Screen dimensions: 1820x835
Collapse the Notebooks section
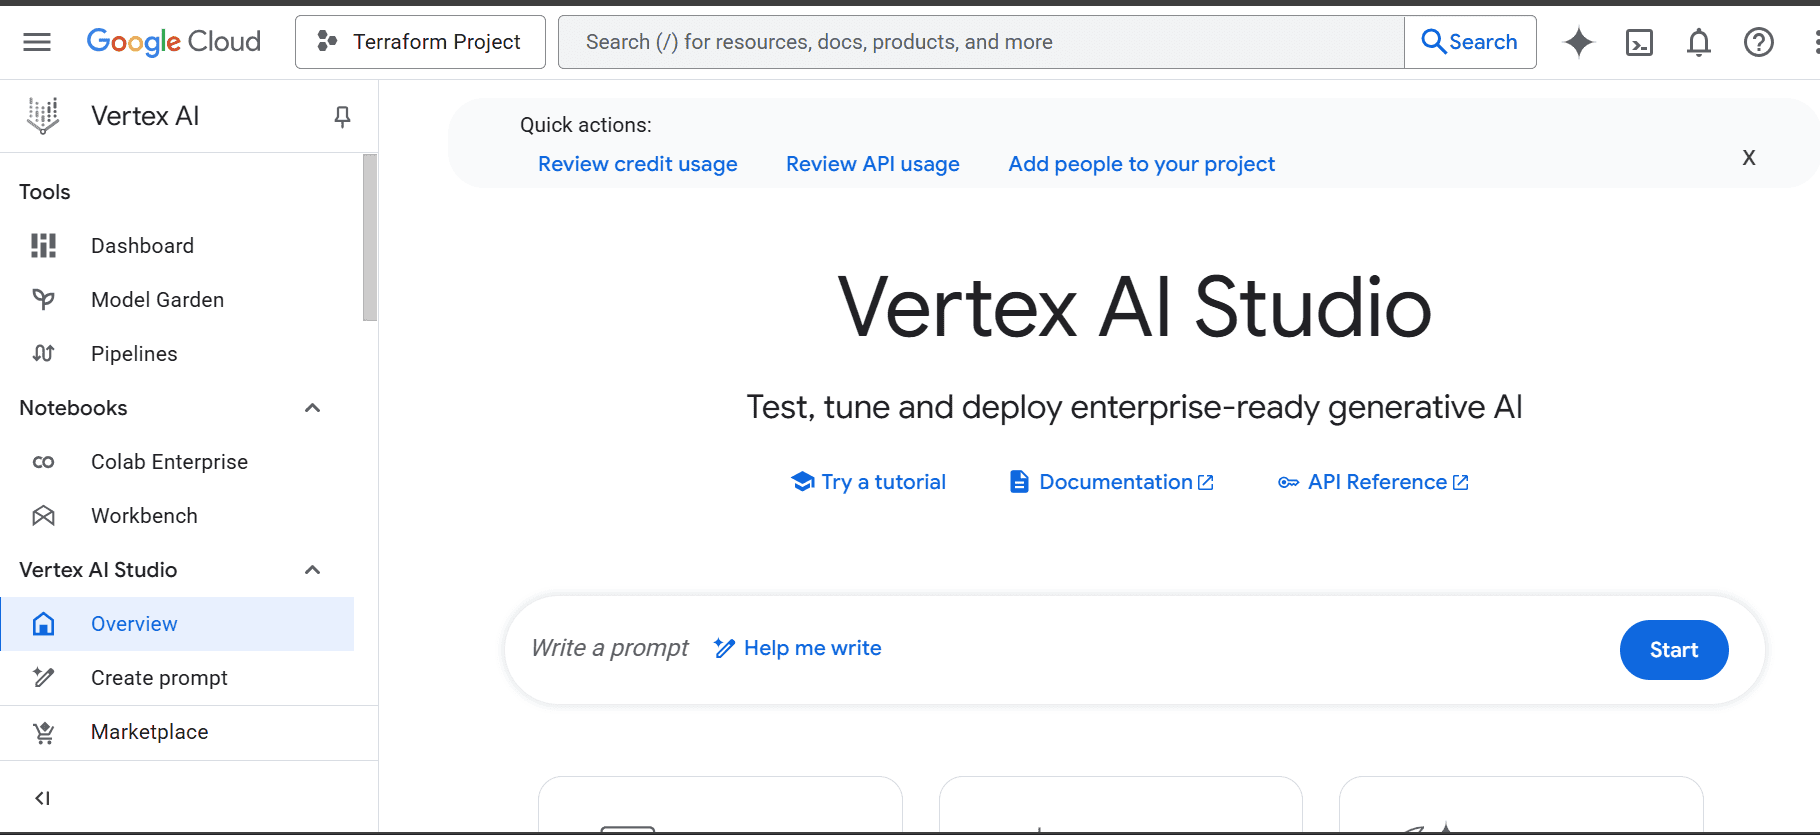point(312,408)
